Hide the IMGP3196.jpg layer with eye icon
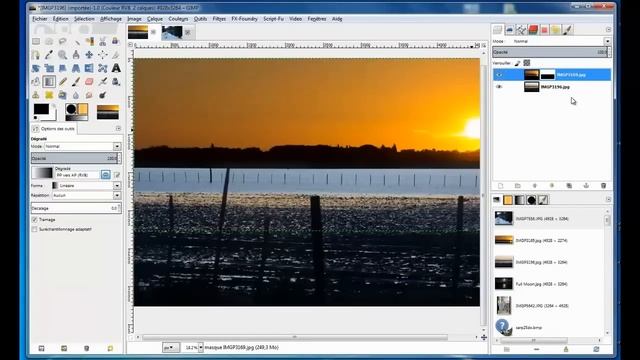This screenshot has width=640, height=360. click(499, 87)
